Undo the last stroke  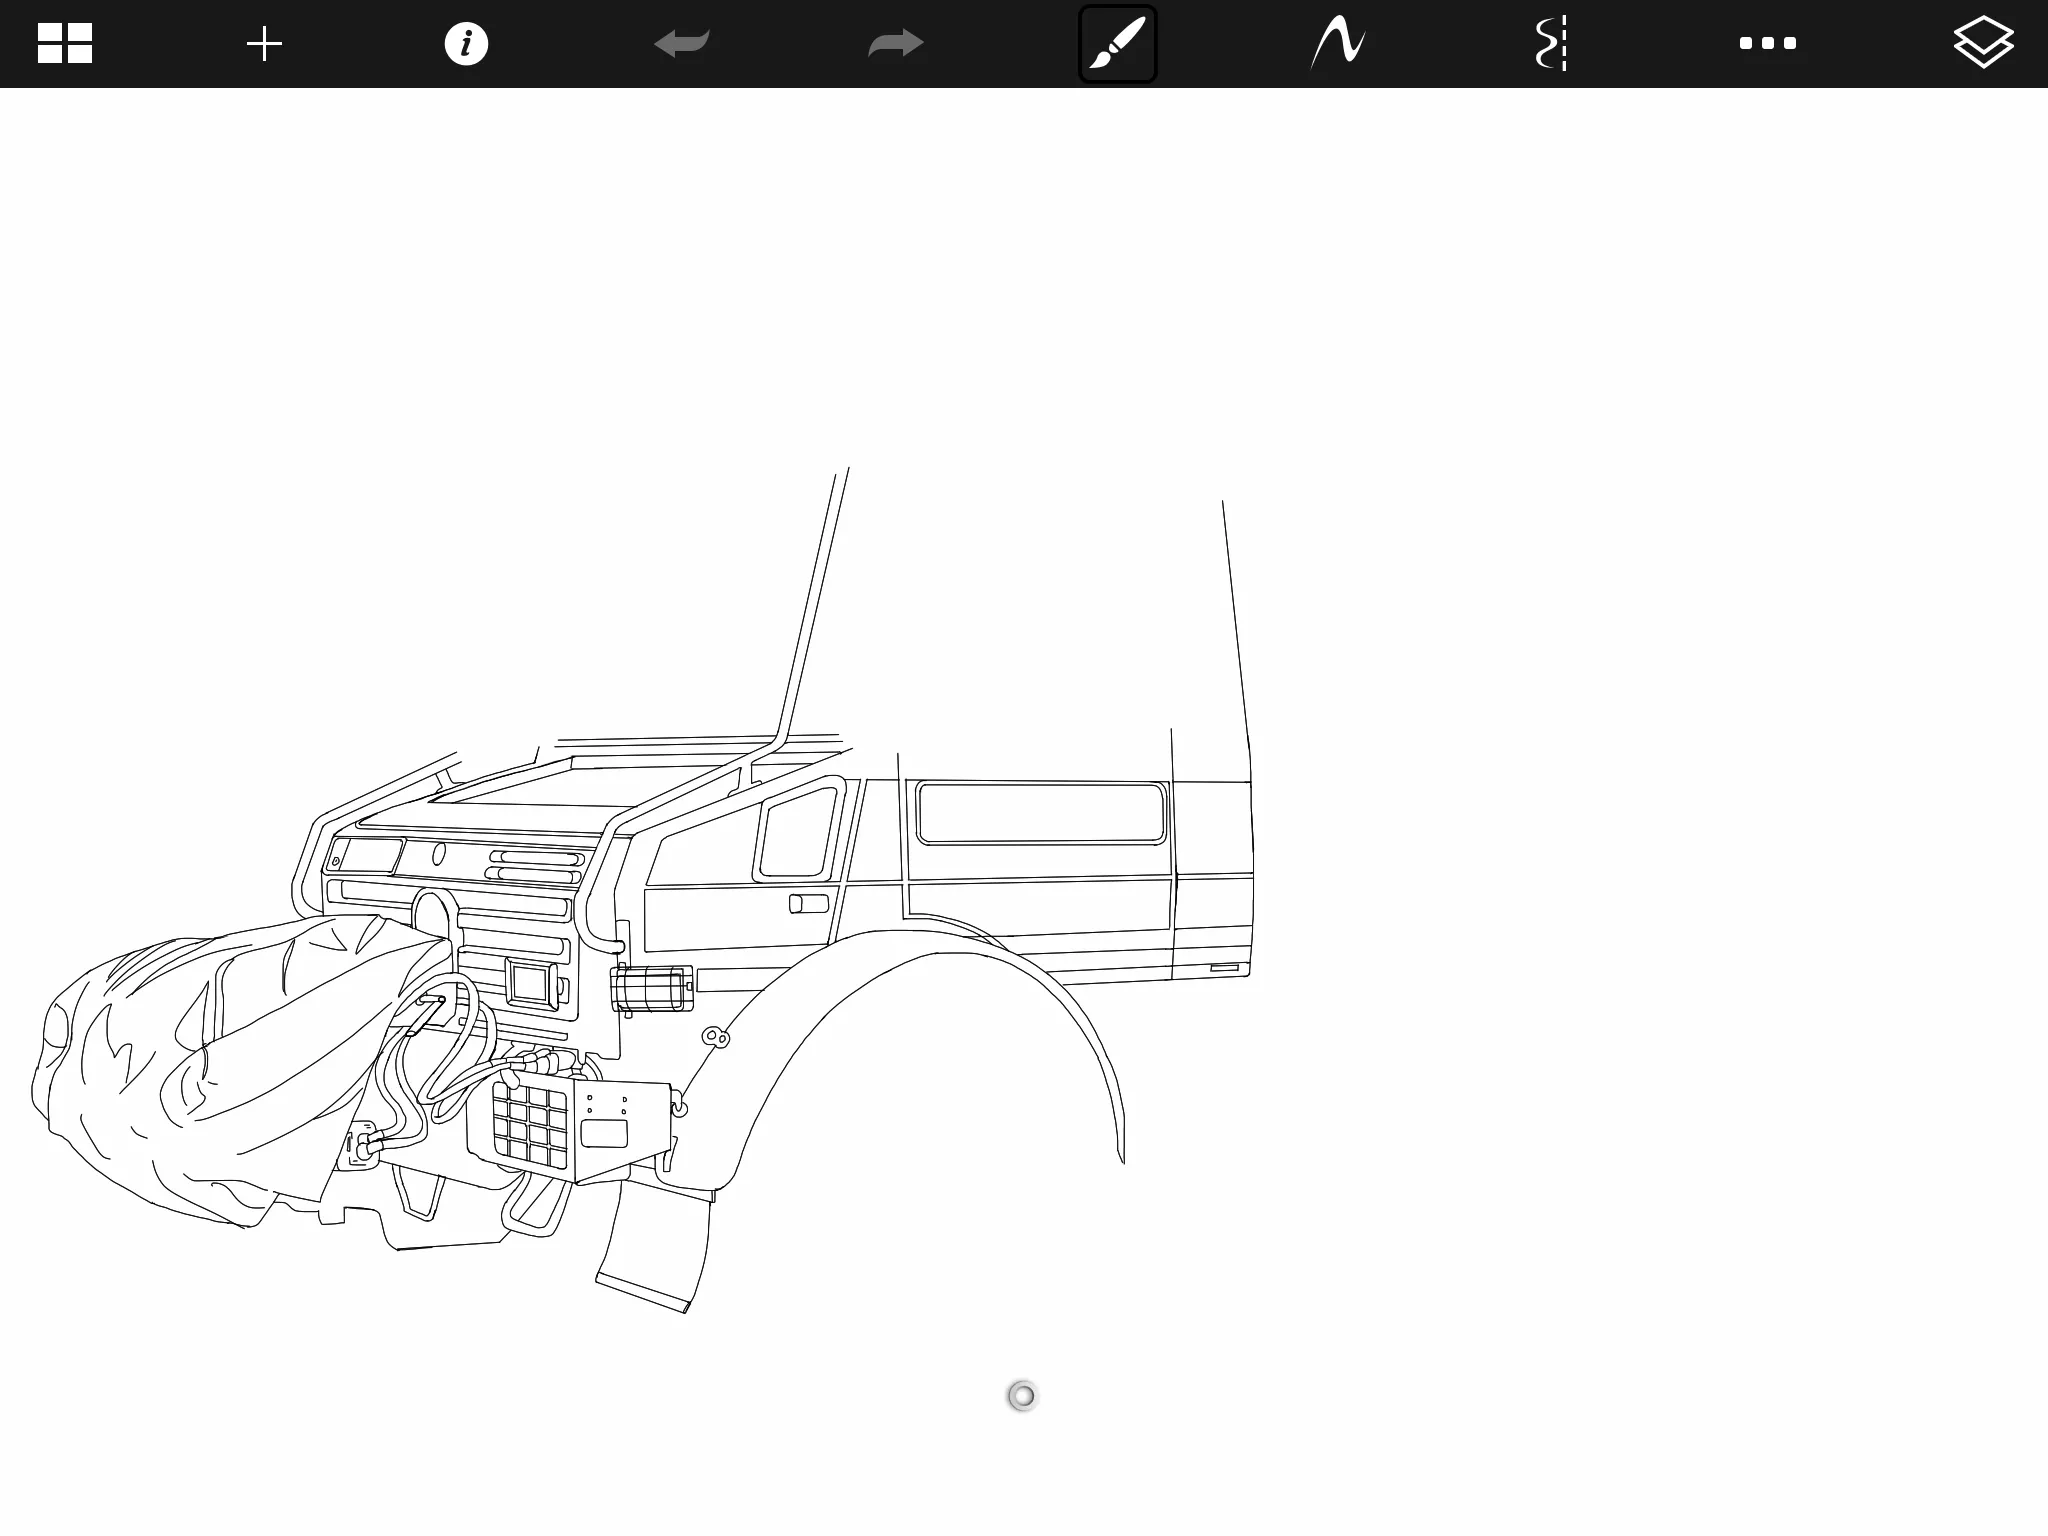coord(682,44)
